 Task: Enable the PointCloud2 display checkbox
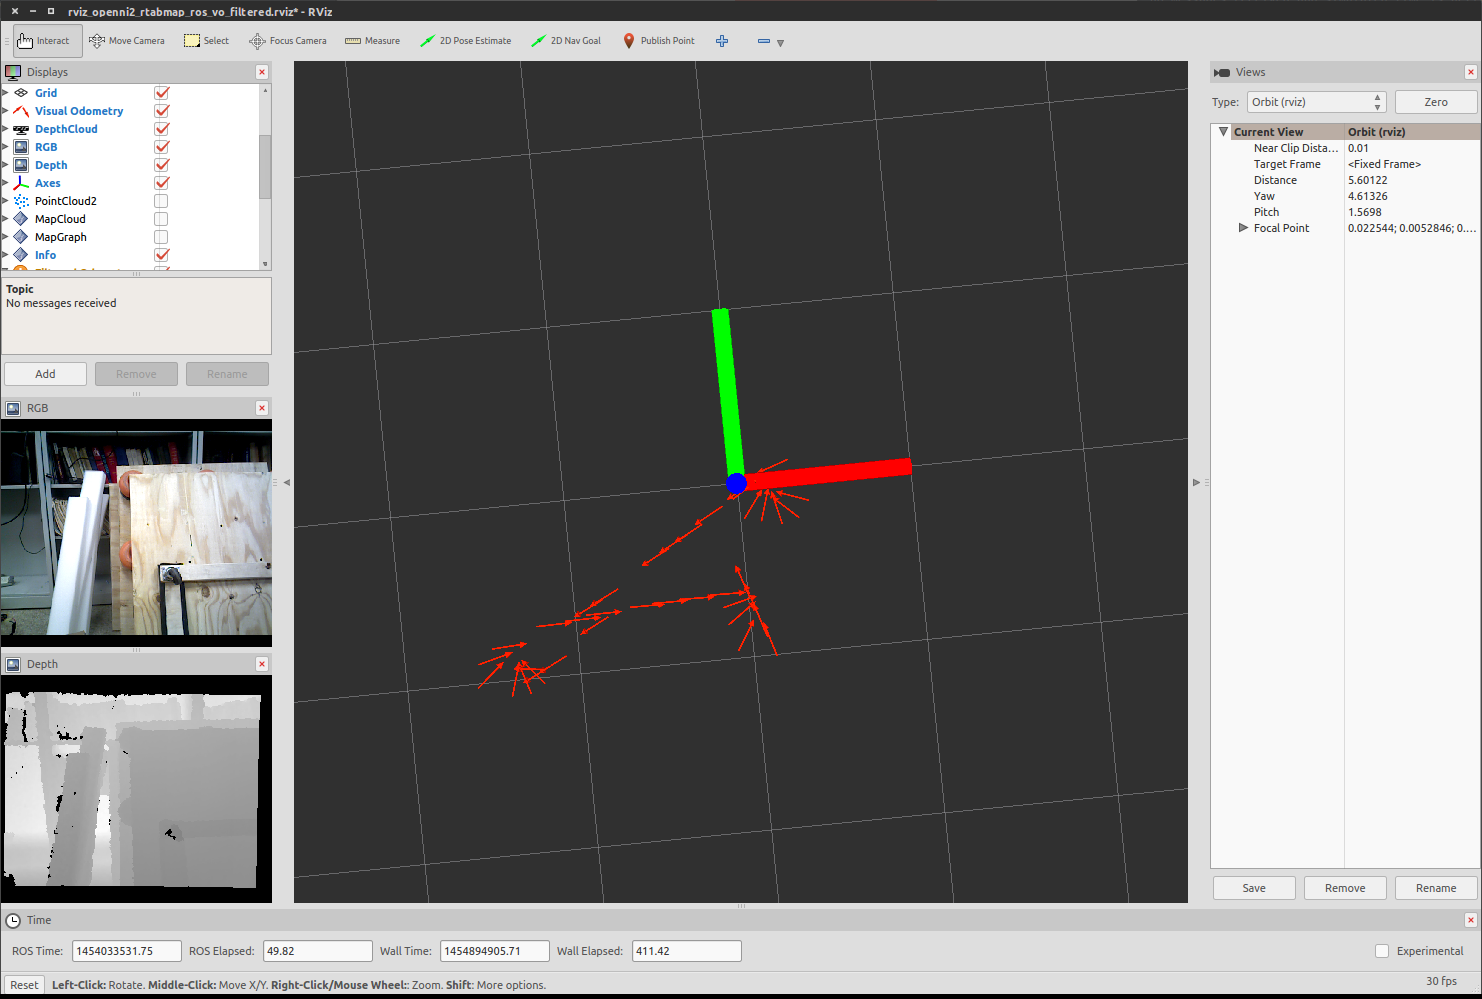click(161, 201)
